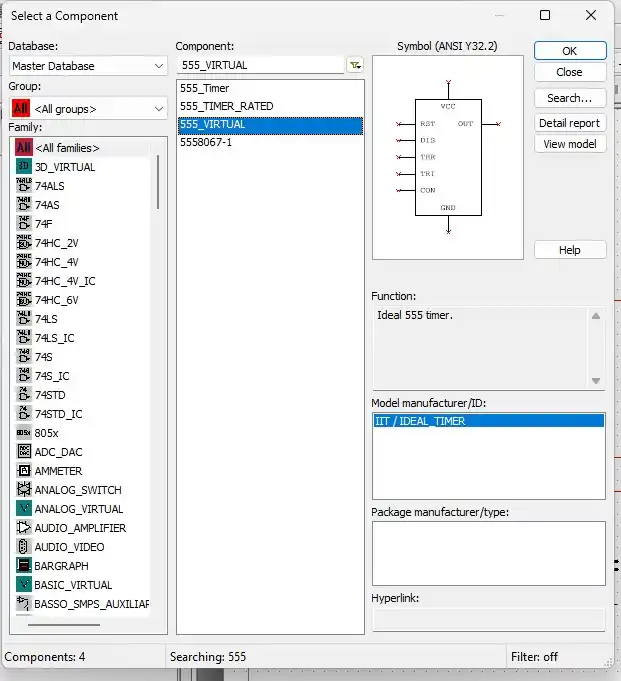The width and height of the screenshot is (621, 681).
Task: Click the 74S_IC family icon
Action: click(x=24, y=376)
